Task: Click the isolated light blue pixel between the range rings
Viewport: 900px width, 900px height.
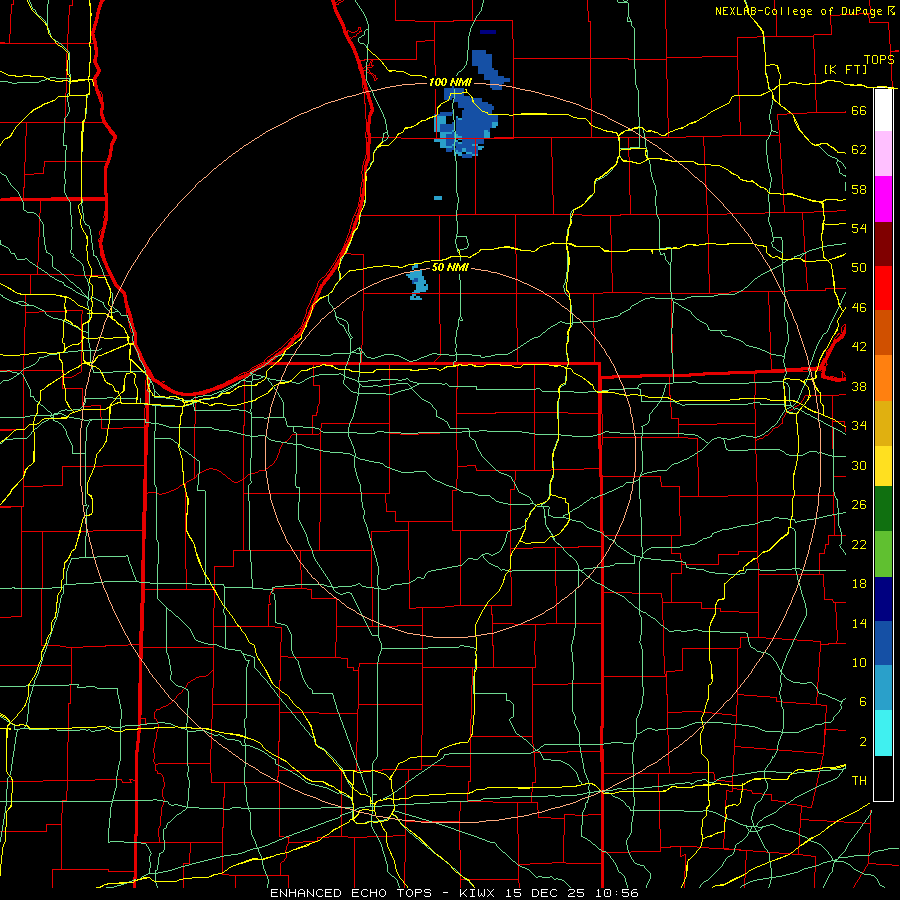Action: 438,198
